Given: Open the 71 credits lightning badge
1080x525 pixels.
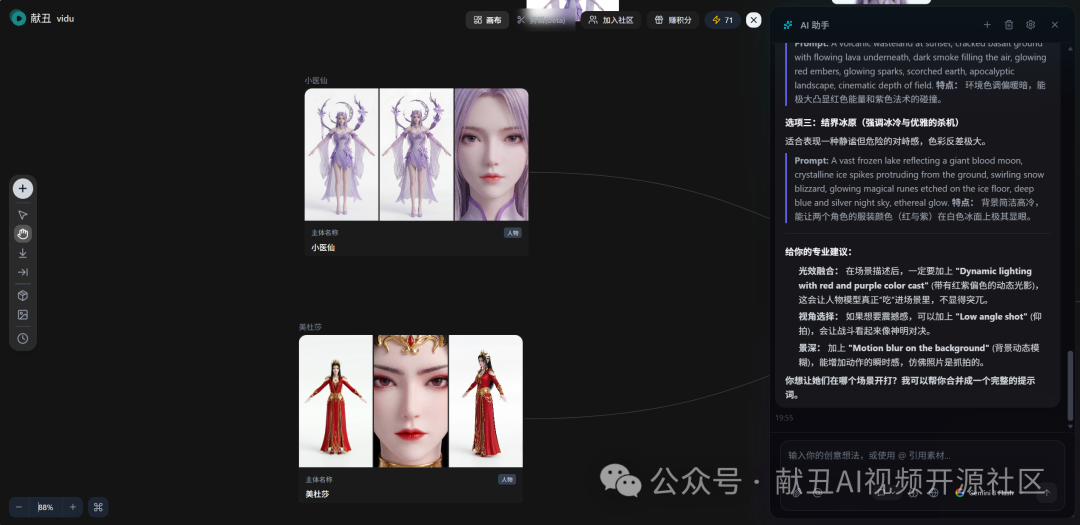Looking at the screenshot, I should tap(723, 20).
